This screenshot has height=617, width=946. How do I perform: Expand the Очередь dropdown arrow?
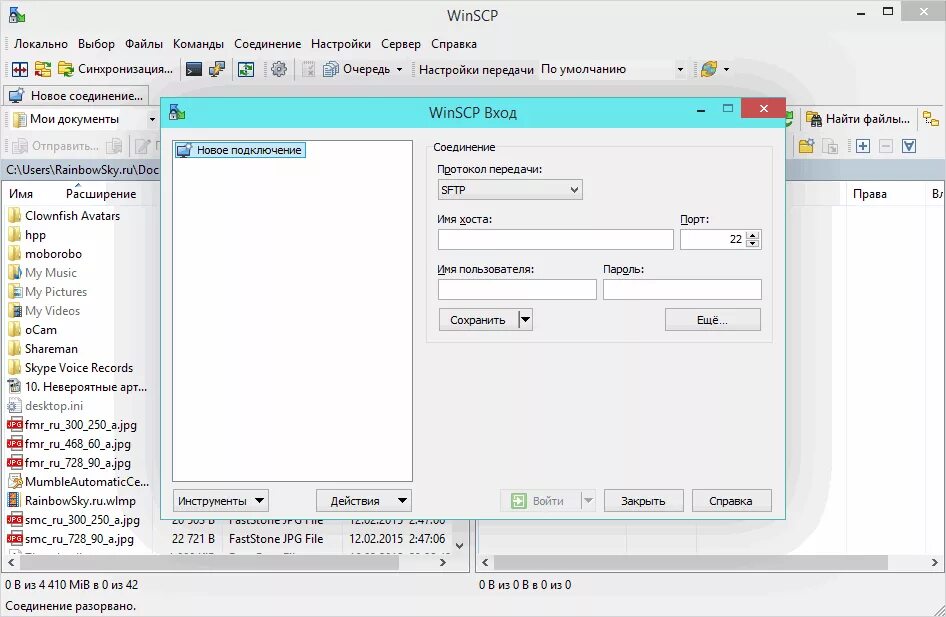tap(399, 69)
